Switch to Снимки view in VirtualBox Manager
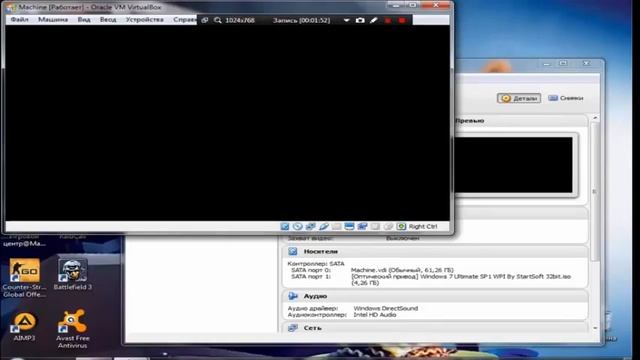The image size is (640, 360). (x=566, y=98)
